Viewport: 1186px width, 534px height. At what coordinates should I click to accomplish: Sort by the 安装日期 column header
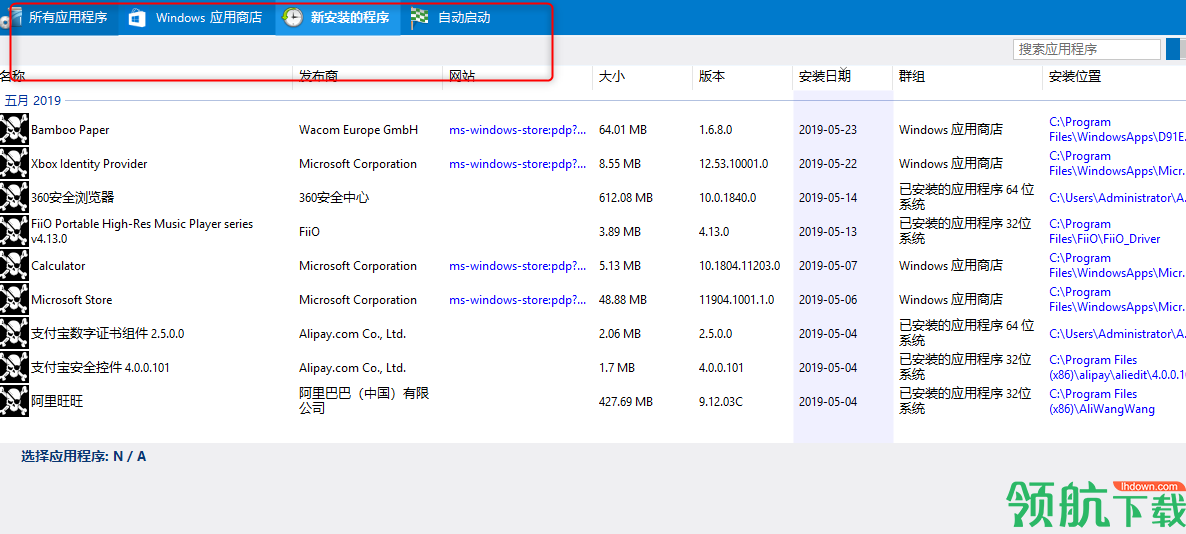(x=824, y=76)
